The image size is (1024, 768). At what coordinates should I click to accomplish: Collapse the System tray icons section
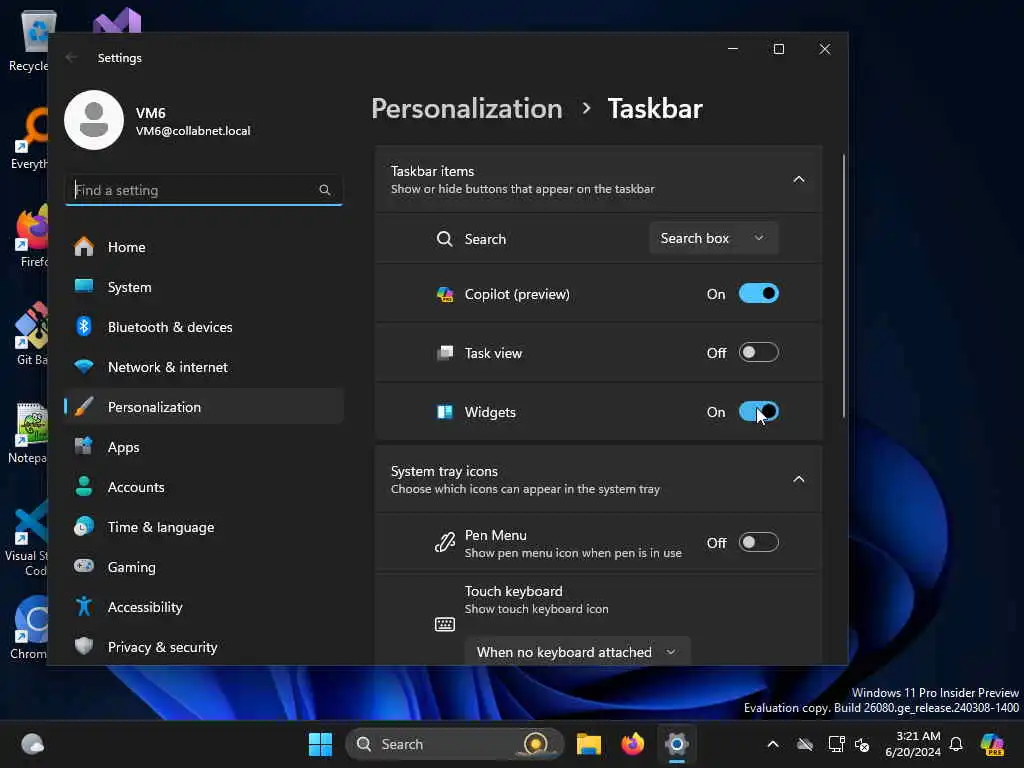point(799,479)
